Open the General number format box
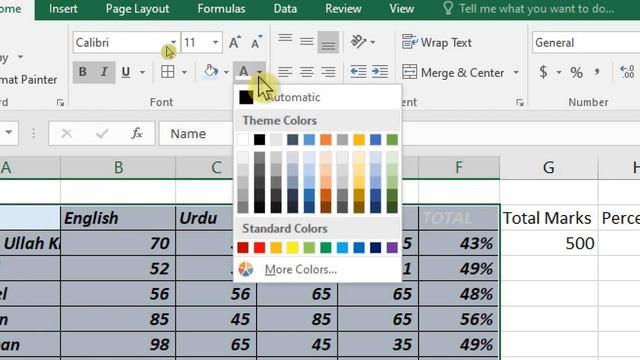The width and height of the screenshot is (640, 360). (586, 42)
